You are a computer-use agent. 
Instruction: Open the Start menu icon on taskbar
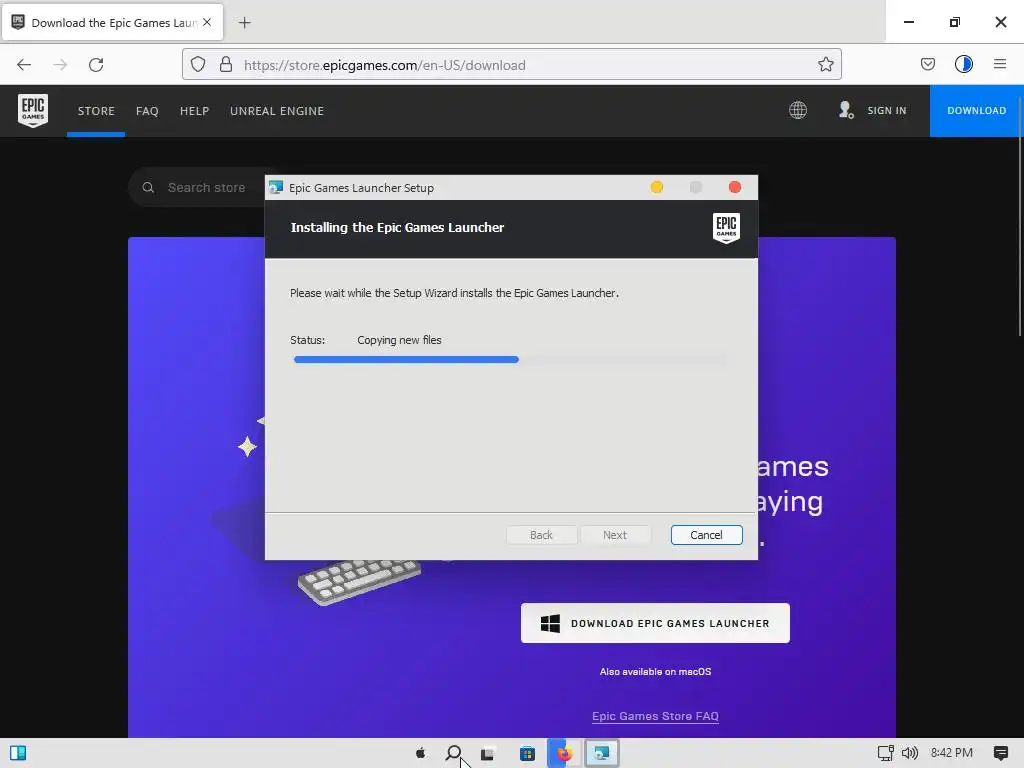(x=18, y=753)
